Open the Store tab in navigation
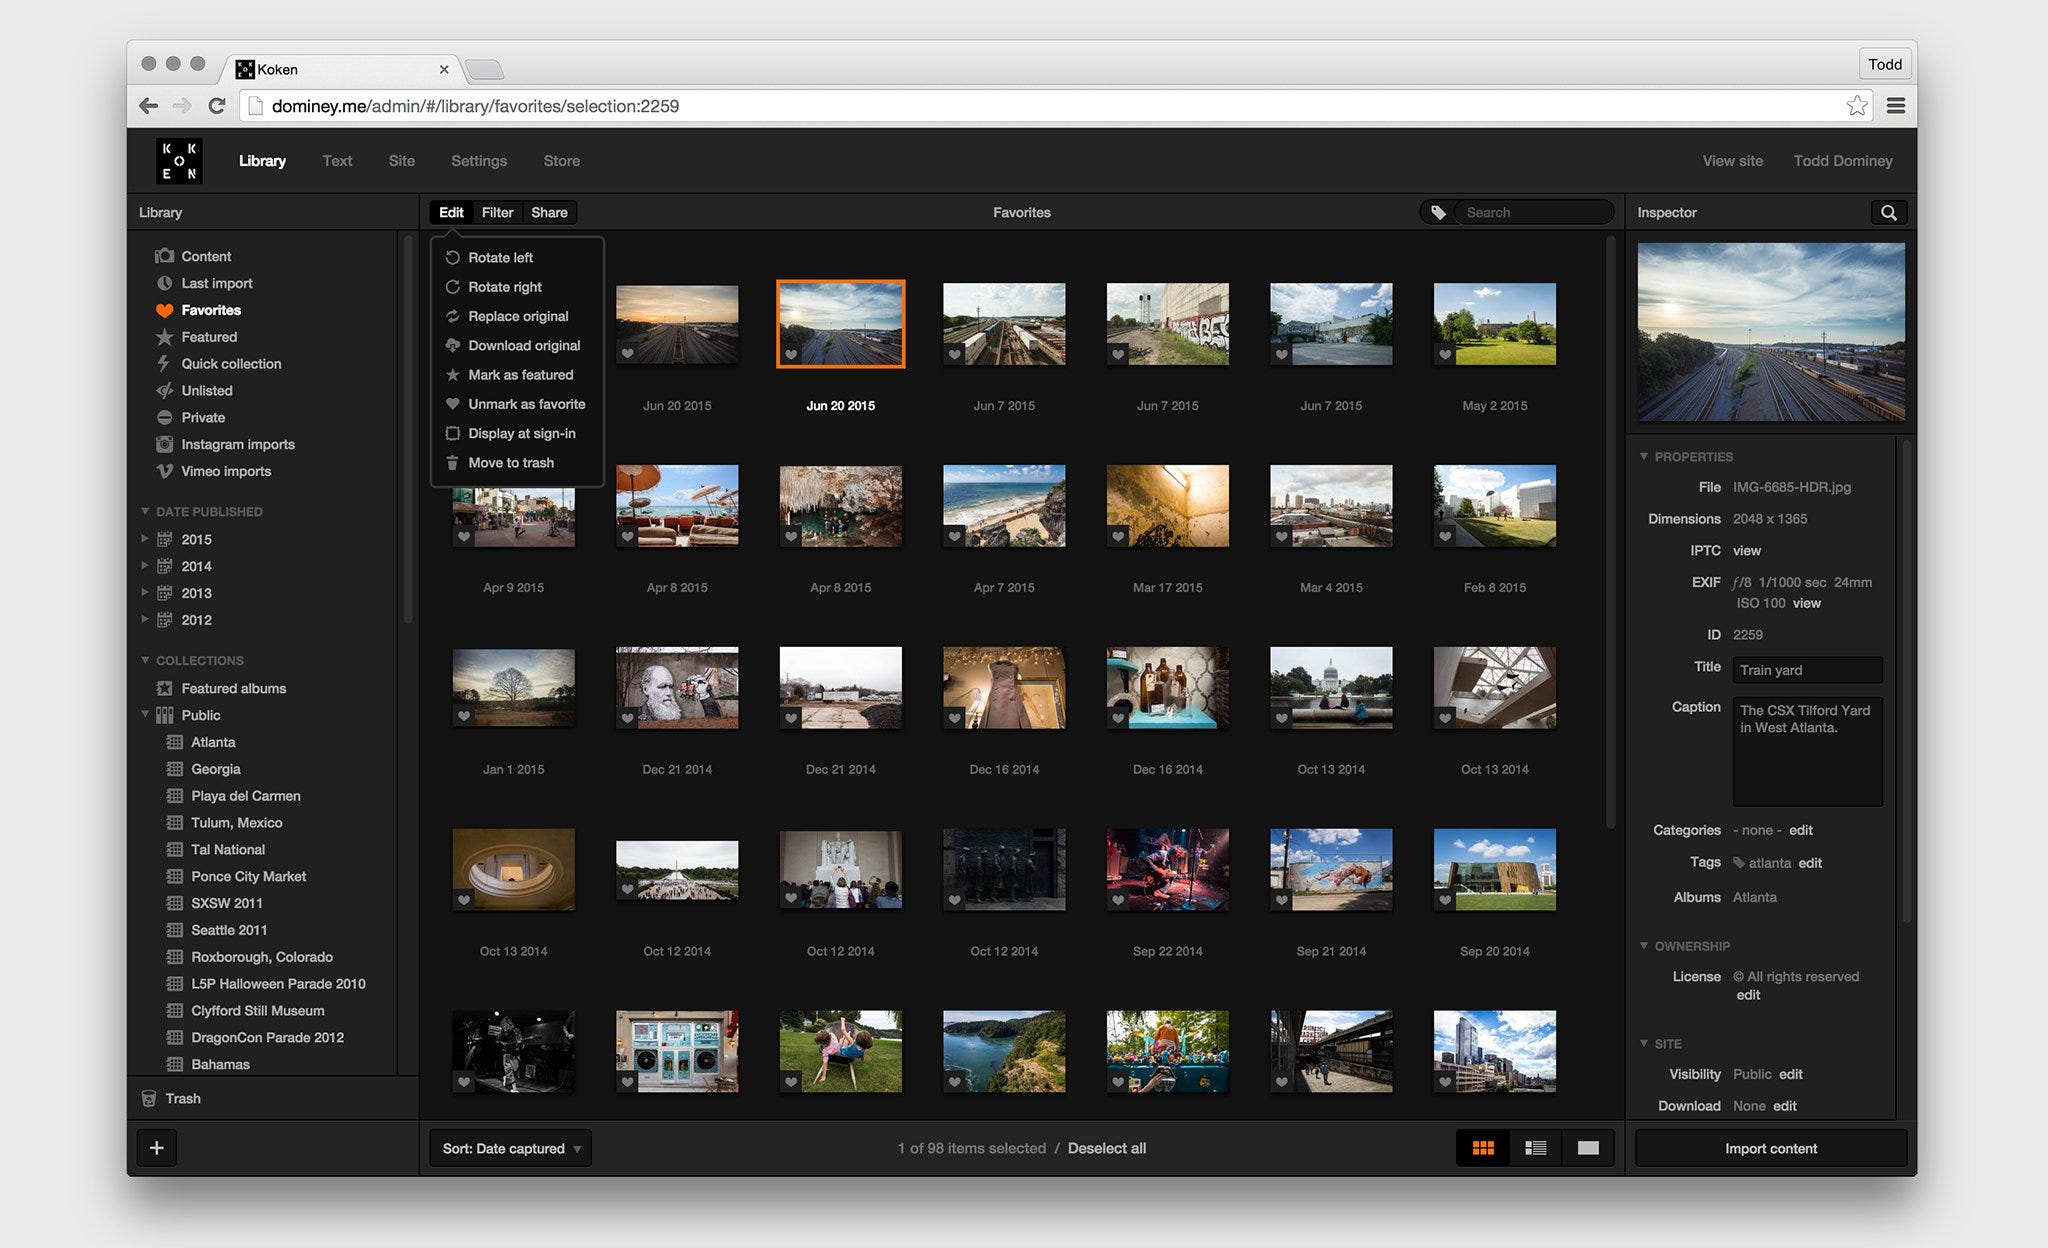This screenshot has height=1248, width=2048. (562, 161)
